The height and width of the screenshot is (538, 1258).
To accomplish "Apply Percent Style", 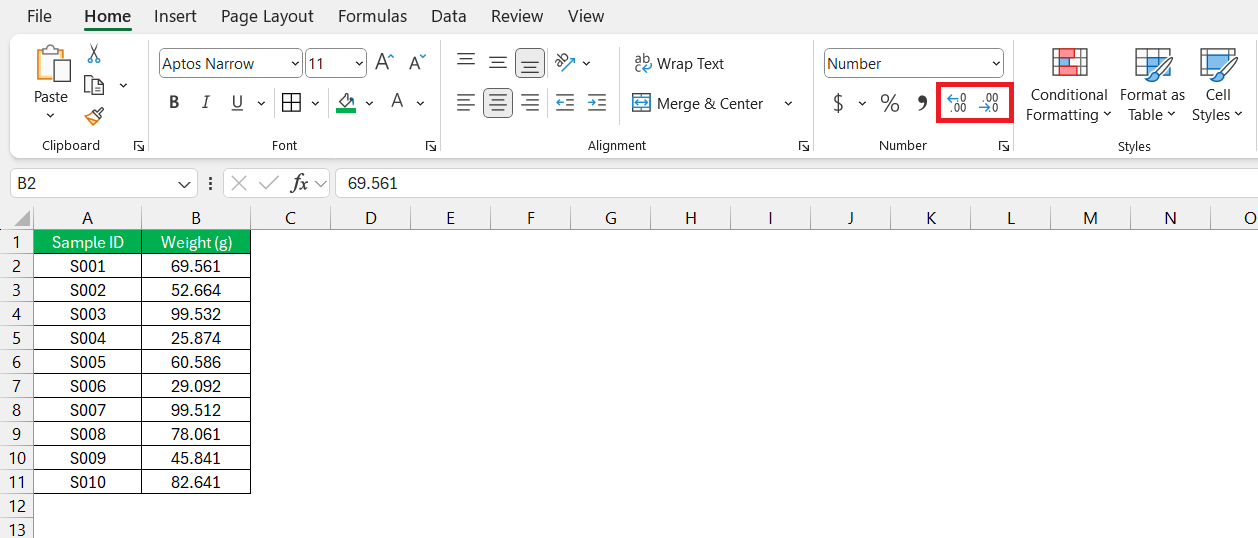I will click(890, 103).
